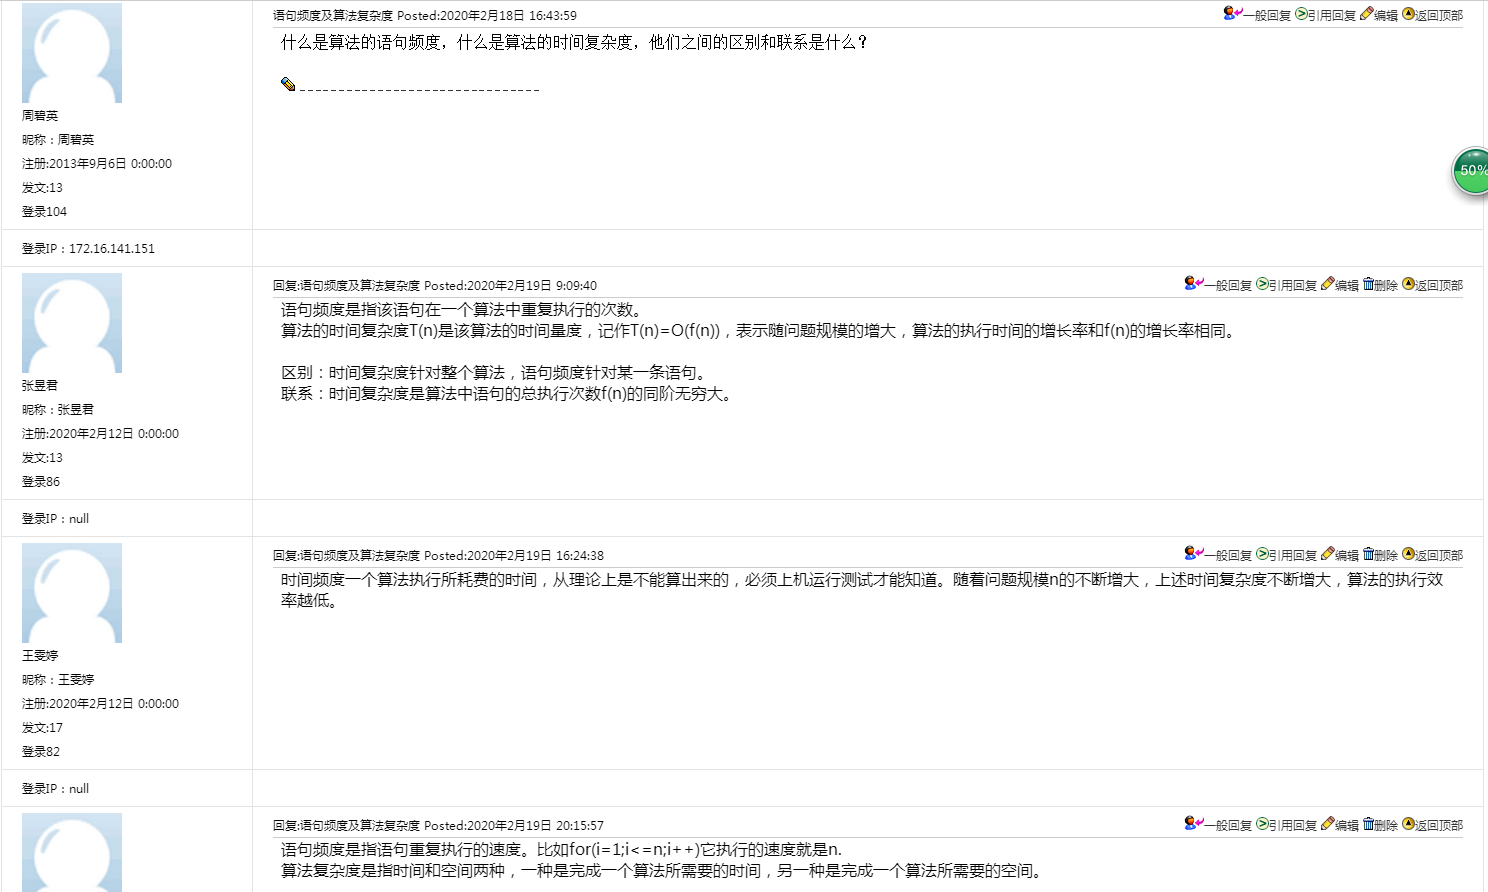Click 返回顶部 arrow on the 16:24:38 reply
1488x892 pixels.
[x=1408, y=554]
